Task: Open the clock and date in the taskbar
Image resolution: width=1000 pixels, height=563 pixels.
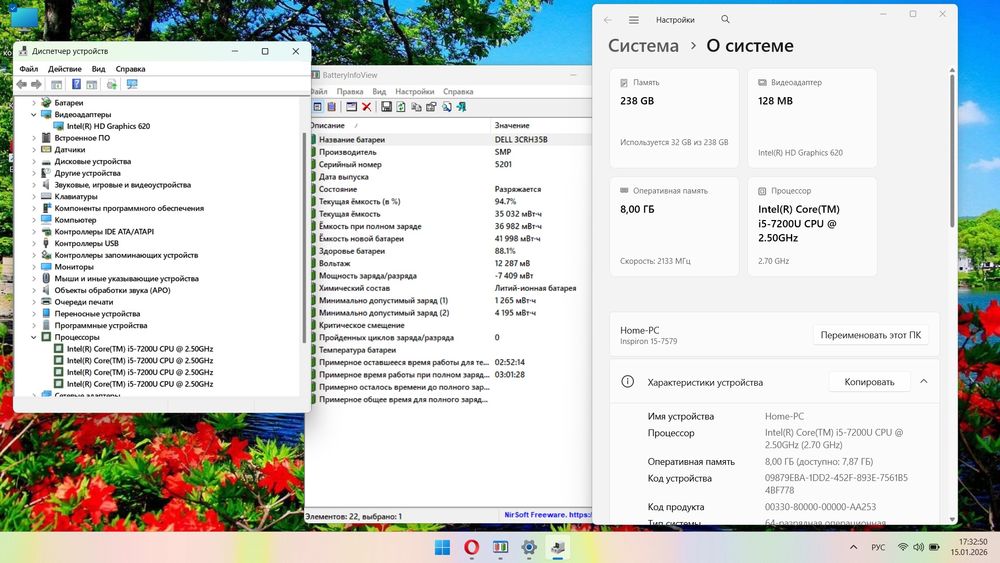Action: click(969, 547)
